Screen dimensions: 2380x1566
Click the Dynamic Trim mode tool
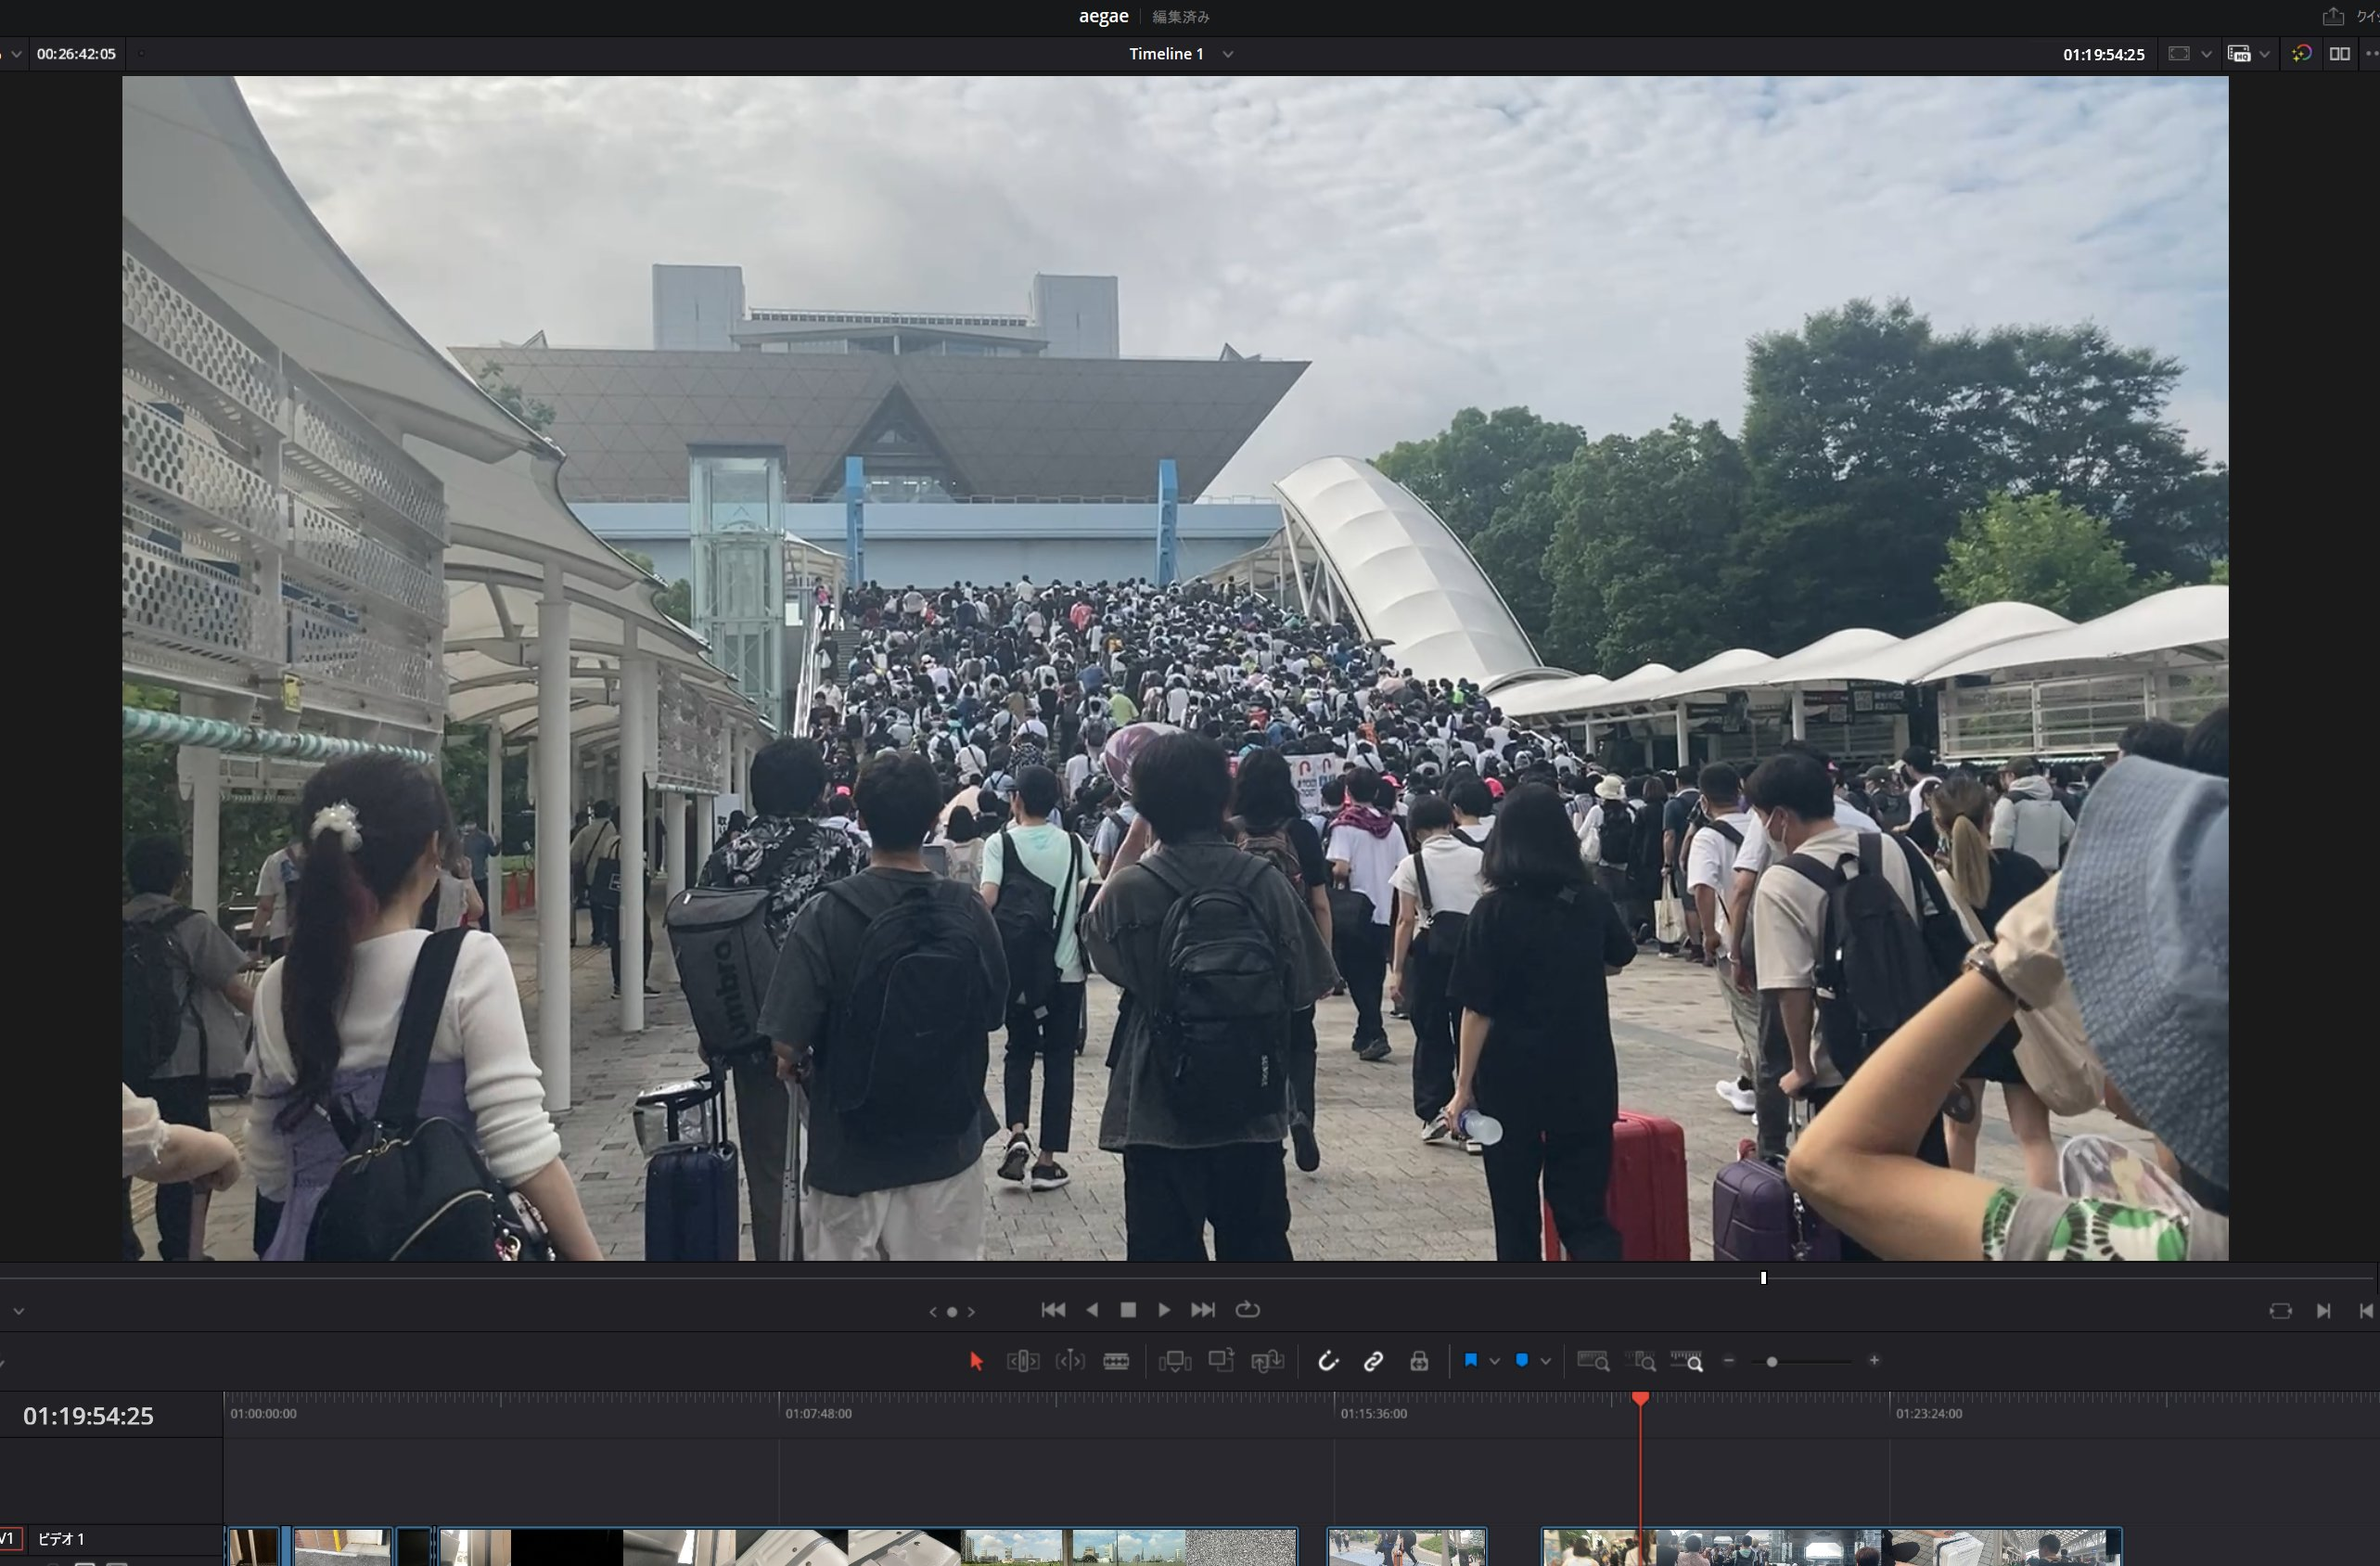point(1069,1361)
